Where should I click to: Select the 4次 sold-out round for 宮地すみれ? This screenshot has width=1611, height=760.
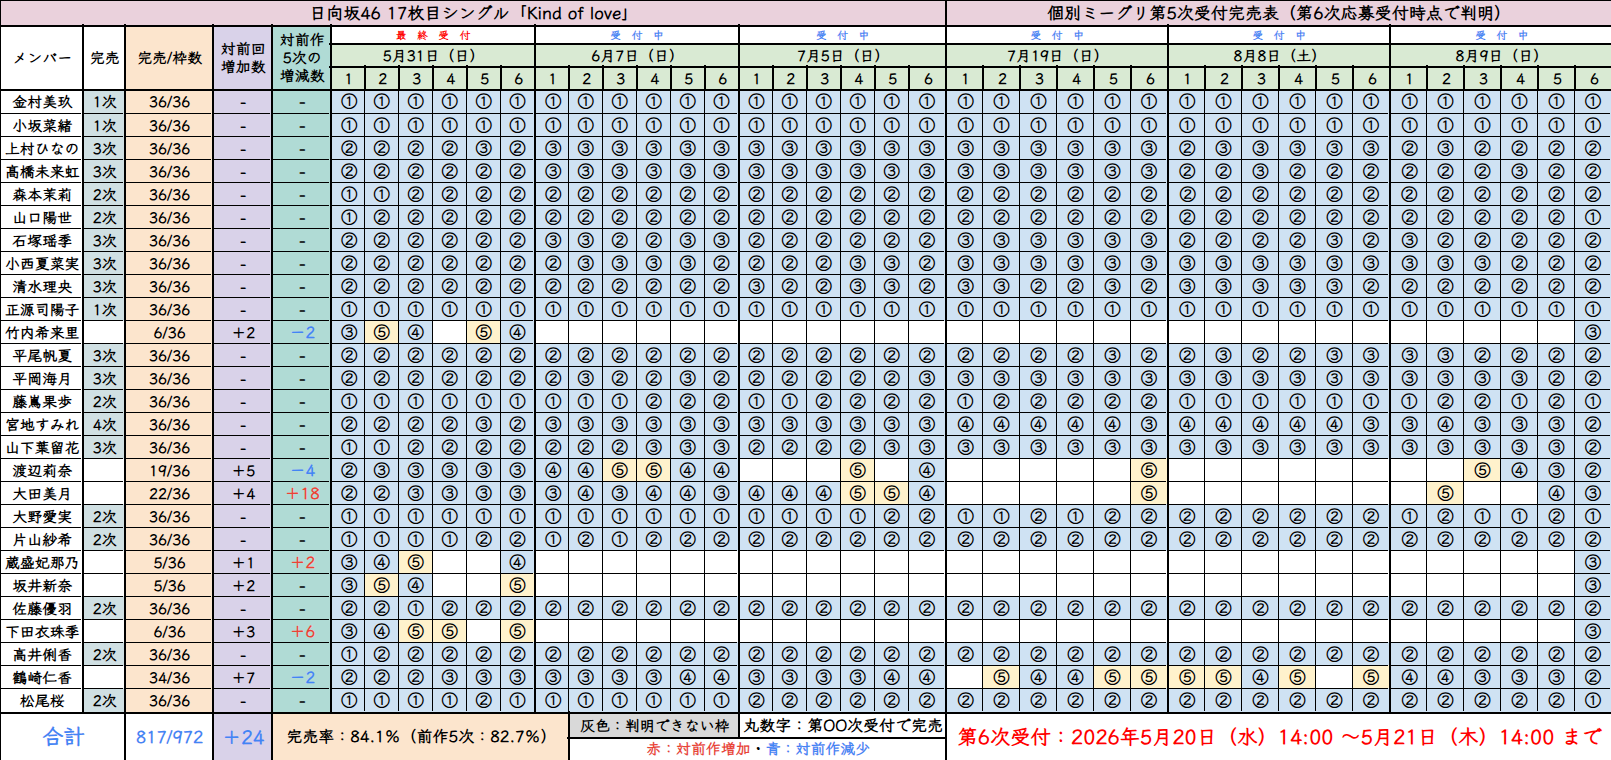(105, 424)
